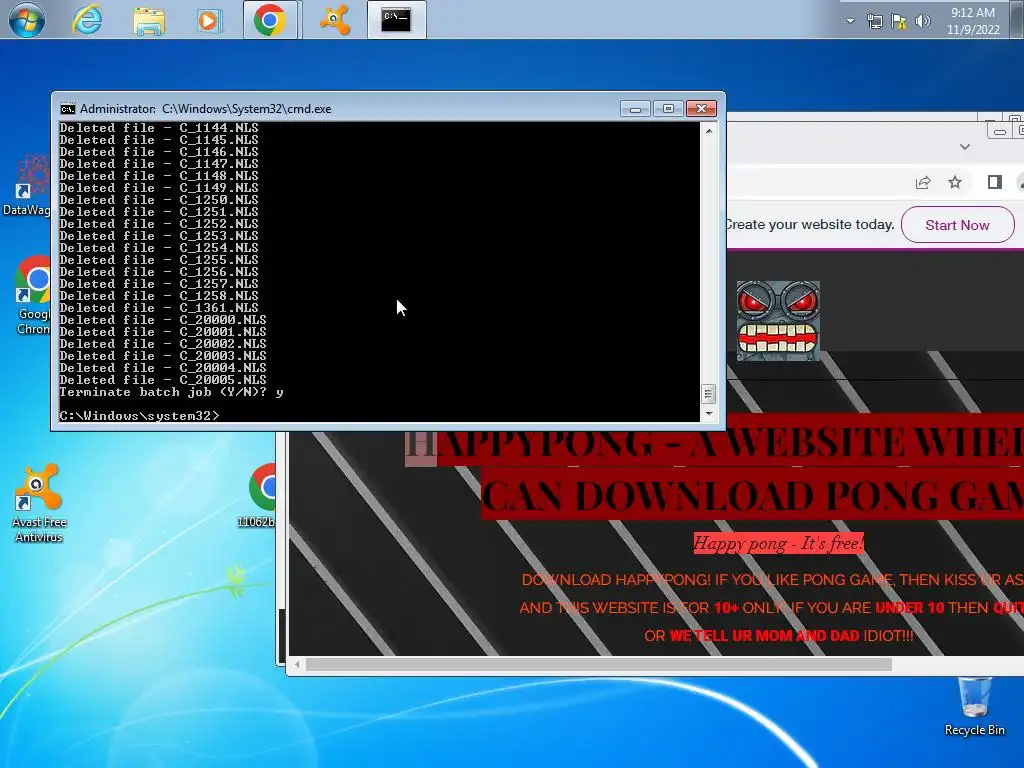1024x768 pixels.
Task: Click the 'DOWNLOAD HAPPYPONG!' paragraph line
Action: tap(773, 580)
